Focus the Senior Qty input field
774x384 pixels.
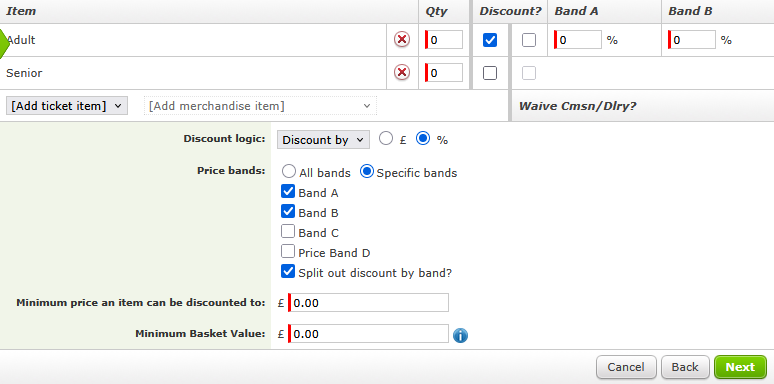click(444, 73)
